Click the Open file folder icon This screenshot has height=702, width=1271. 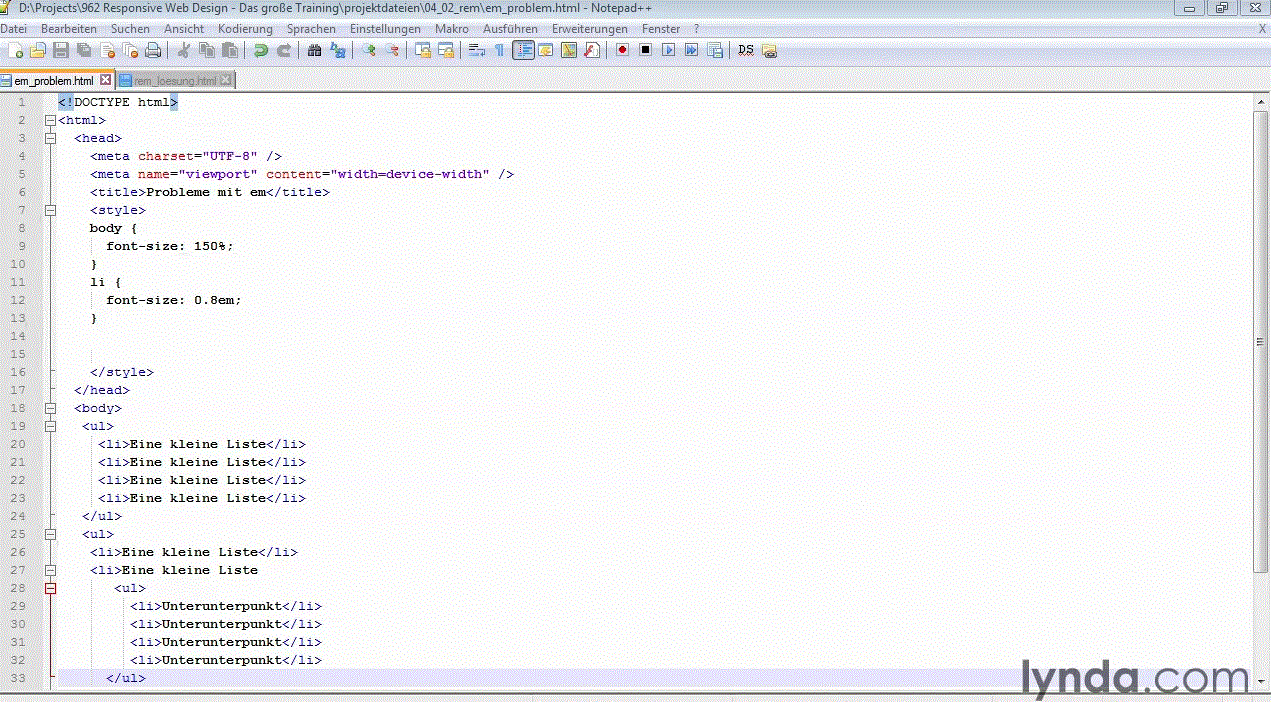[38, 50]
